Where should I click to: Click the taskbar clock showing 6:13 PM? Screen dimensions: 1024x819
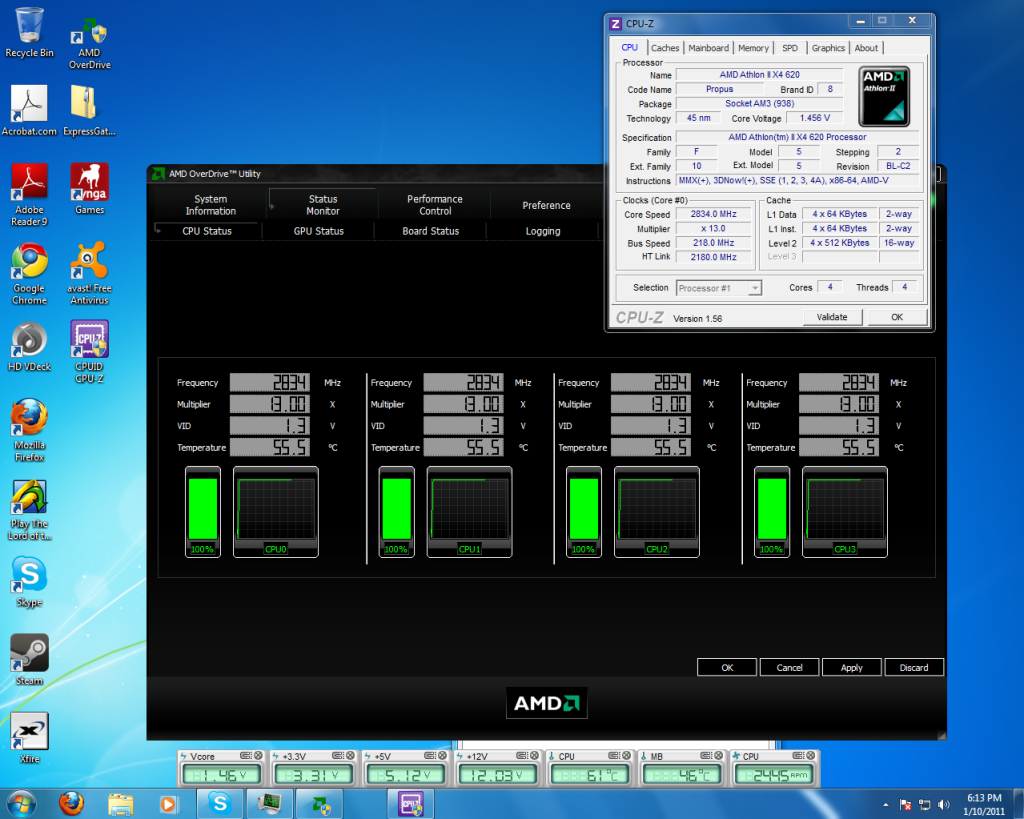[x=984, y=805]
